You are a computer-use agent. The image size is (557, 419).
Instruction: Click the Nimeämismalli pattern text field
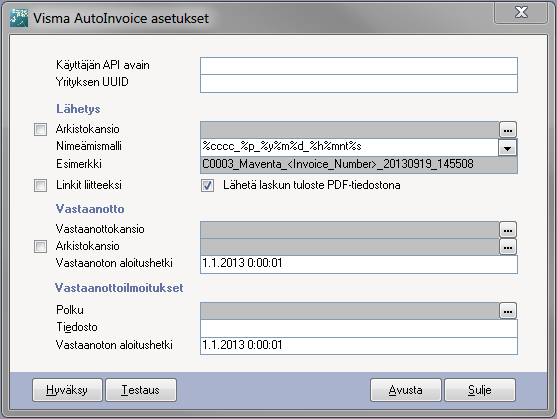350,147
